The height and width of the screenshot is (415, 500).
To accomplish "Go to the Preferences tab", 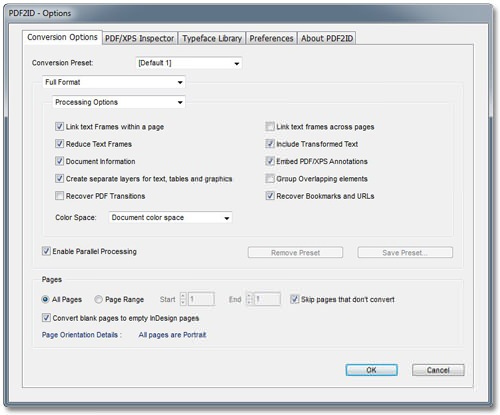I will click(x=271, y=38).
